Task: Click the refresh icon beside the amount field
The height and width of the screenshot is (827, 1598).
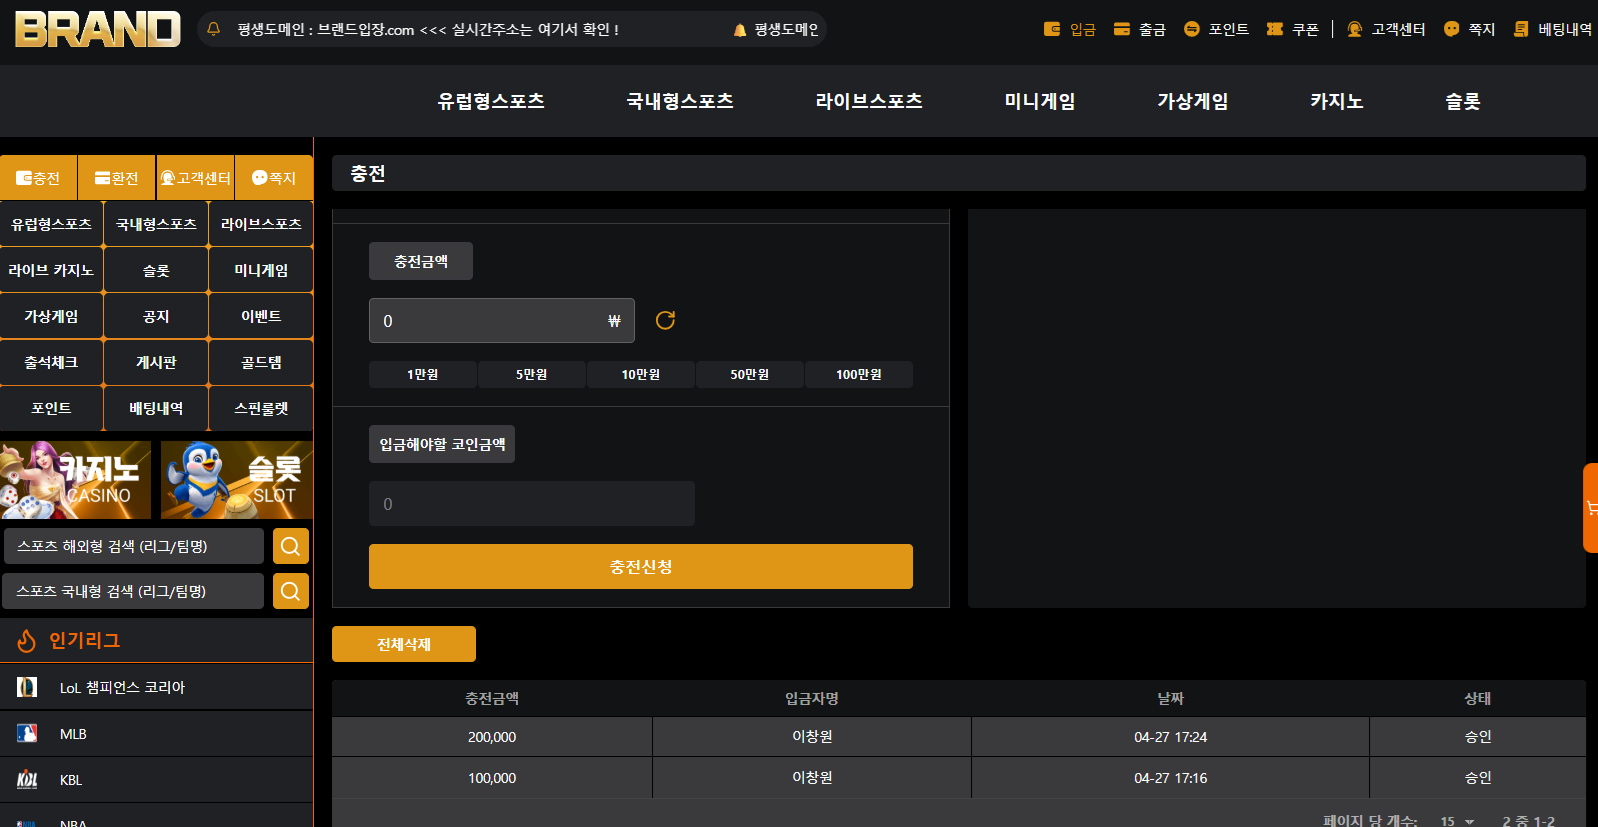Action: [x=665, y=320]
